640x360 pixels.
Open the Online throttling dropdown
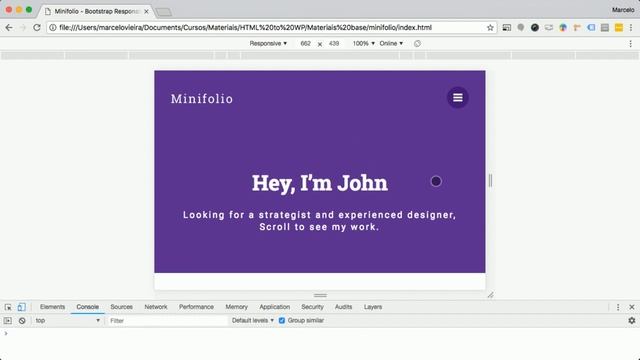click(391, 44)
